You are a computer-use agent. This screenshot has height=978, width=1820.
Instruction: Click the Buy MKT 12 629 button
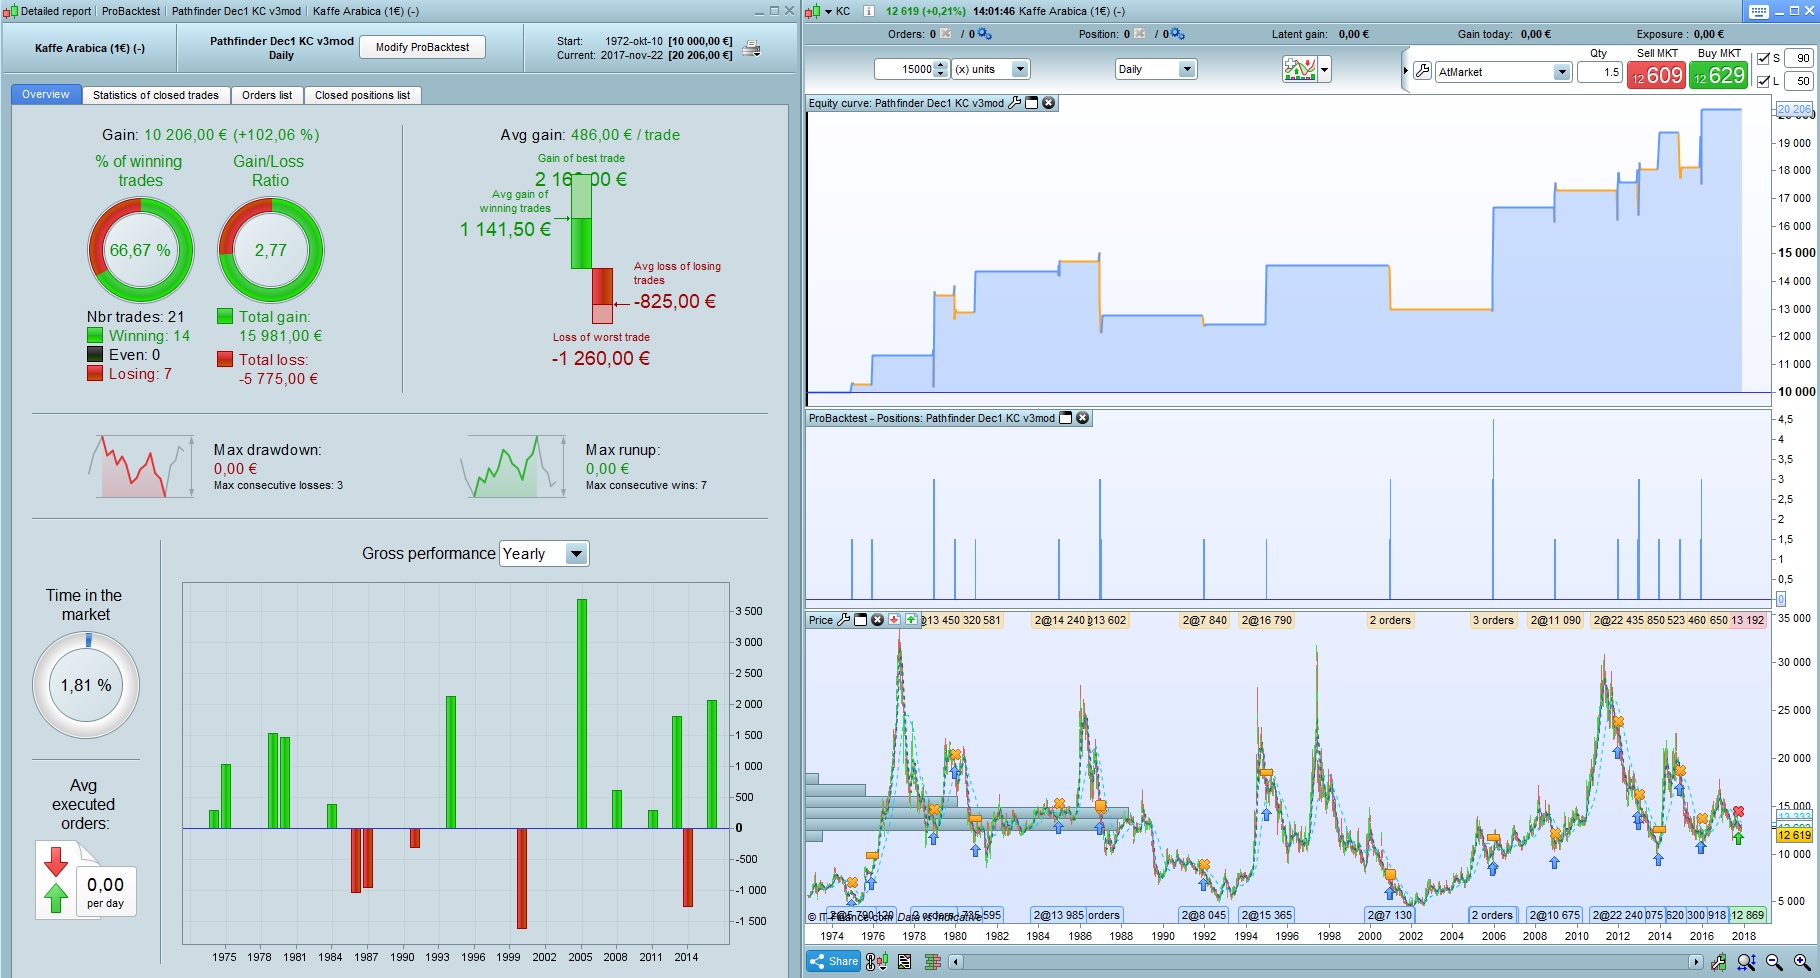[1719, 75]
